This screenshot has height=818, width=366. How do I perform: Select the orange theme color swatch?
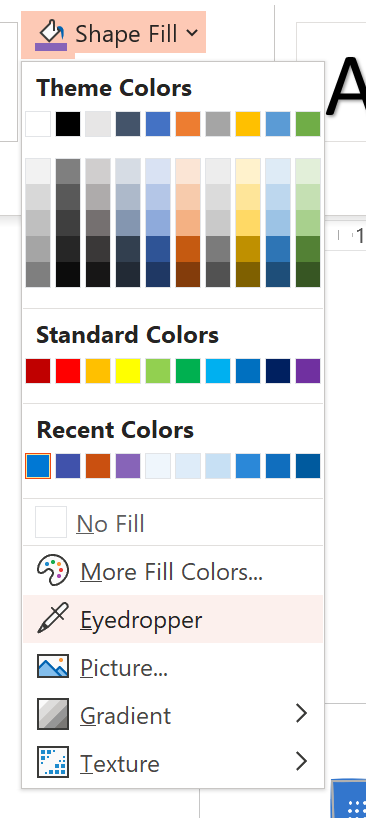pos(188,124)
